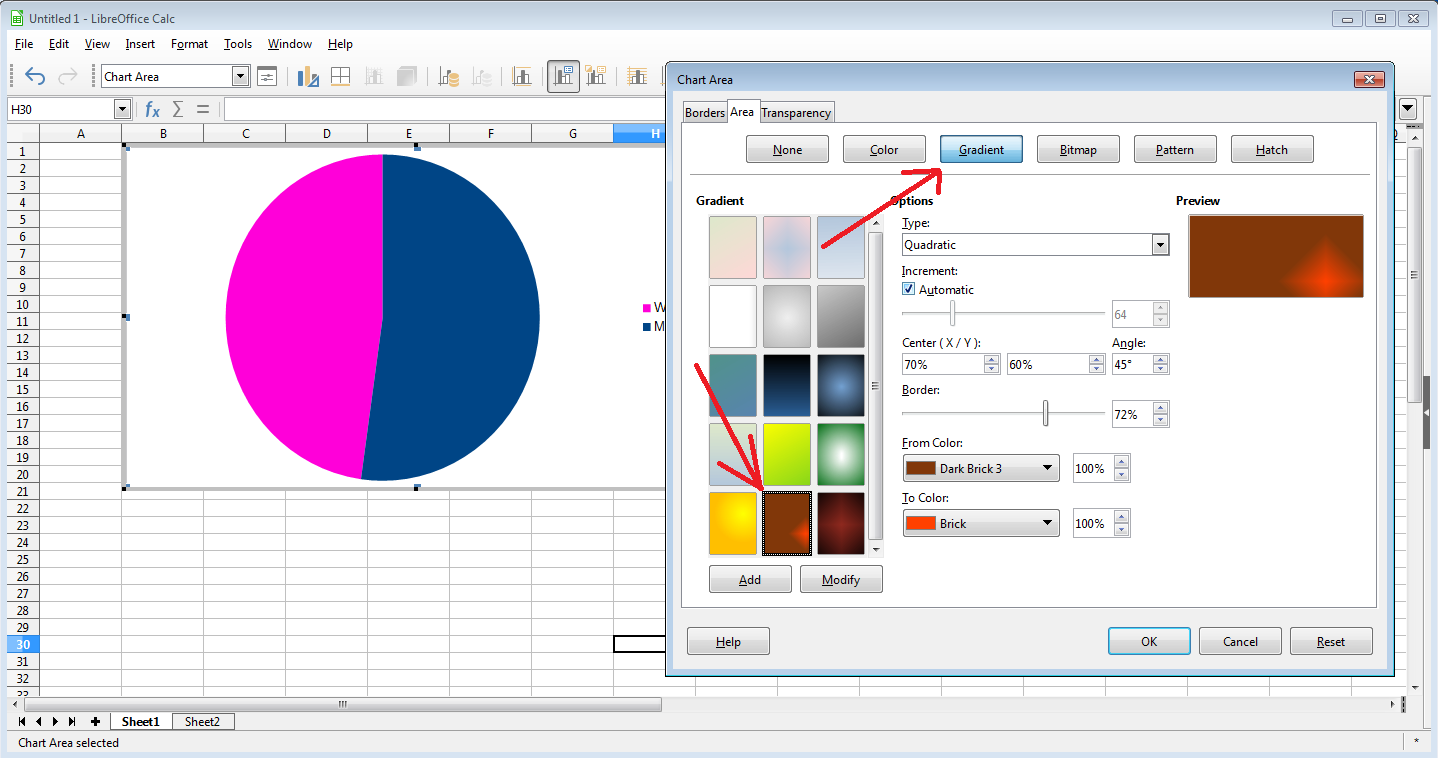Image resolution: width=1438 pixels, height=758 pixels.
Task: Select the Hatch fill button
Action: pos(1272,150)
